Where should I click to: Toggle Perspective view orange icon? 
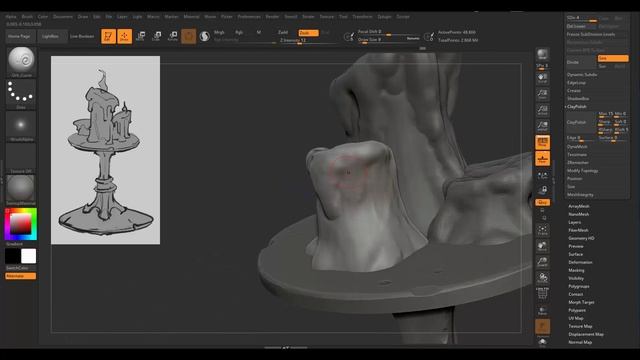542,142
